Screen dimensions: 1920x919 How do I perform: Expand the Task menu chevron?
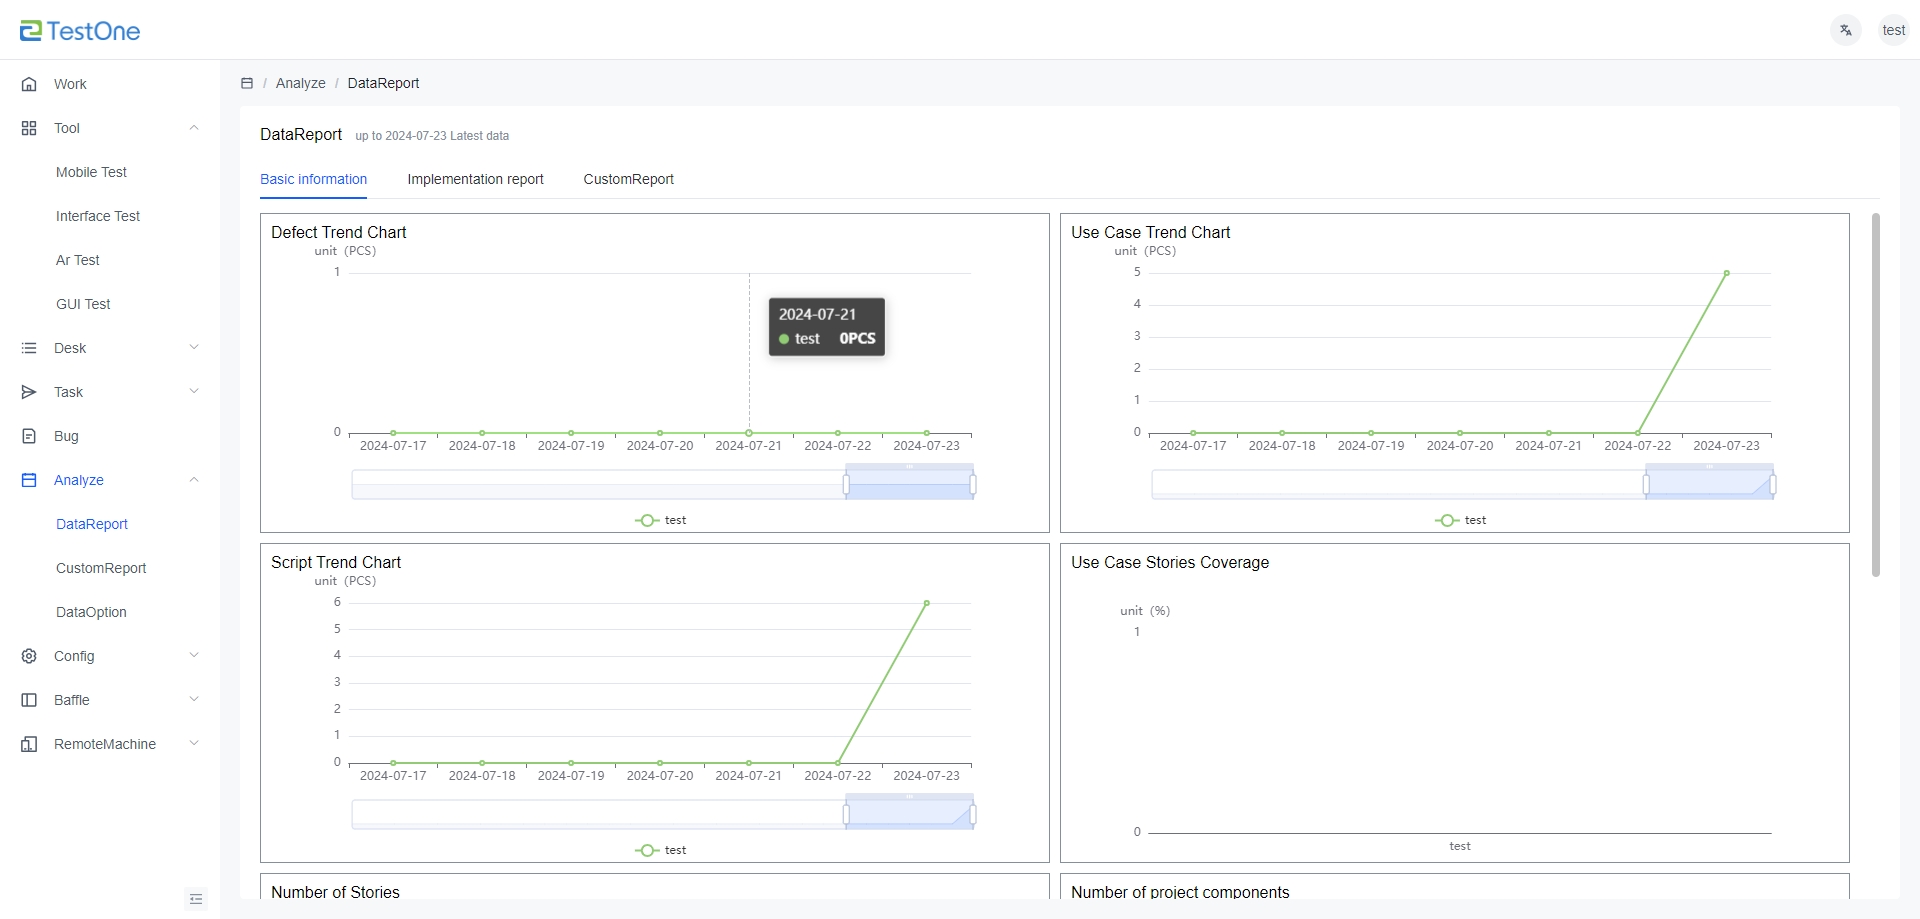point(194,391)
